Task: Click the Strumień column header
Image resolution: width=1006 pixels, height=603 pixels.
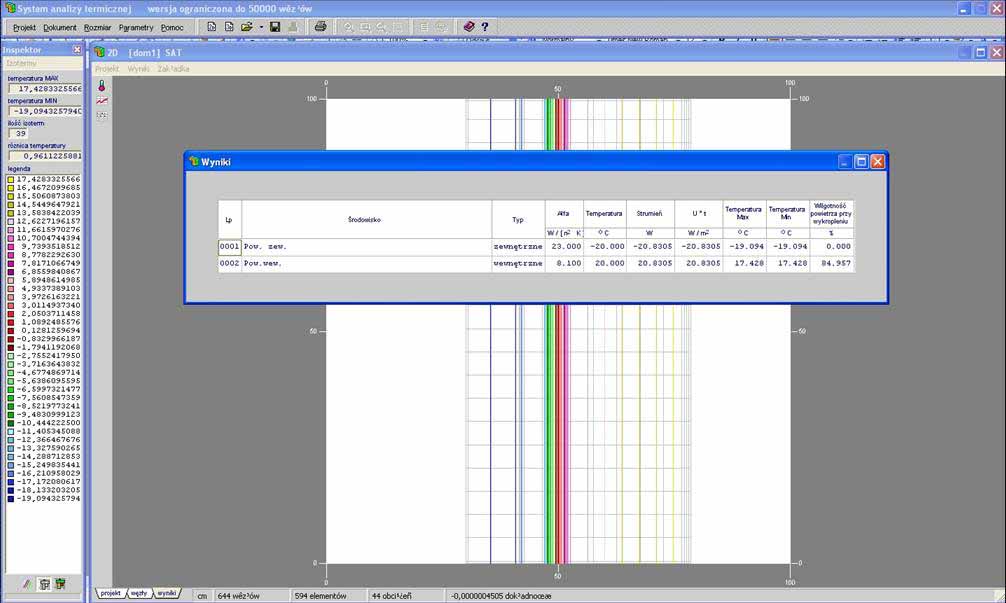Action: pyautogui.click(x=649, y=214)
